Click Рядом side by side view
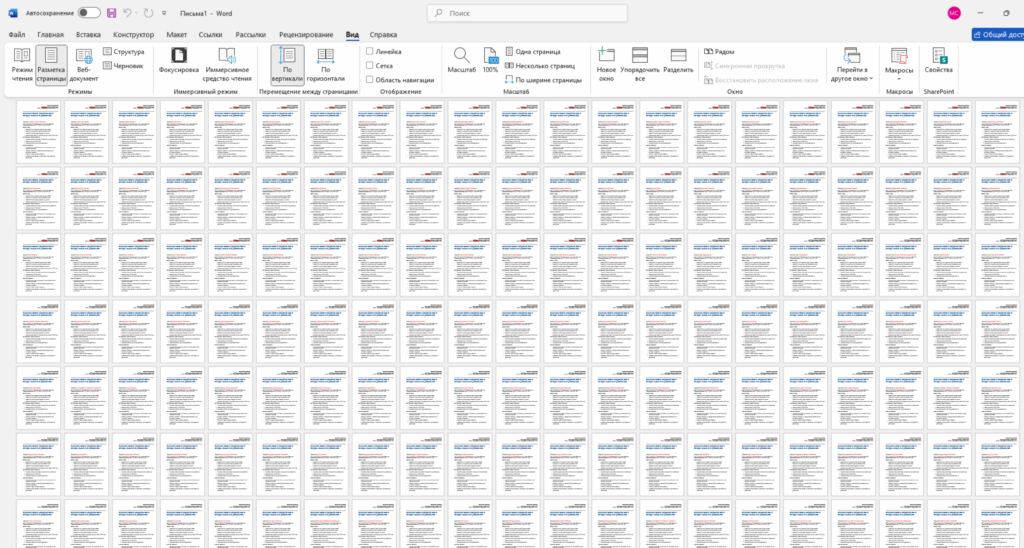1024x548 pixels. 719,52
